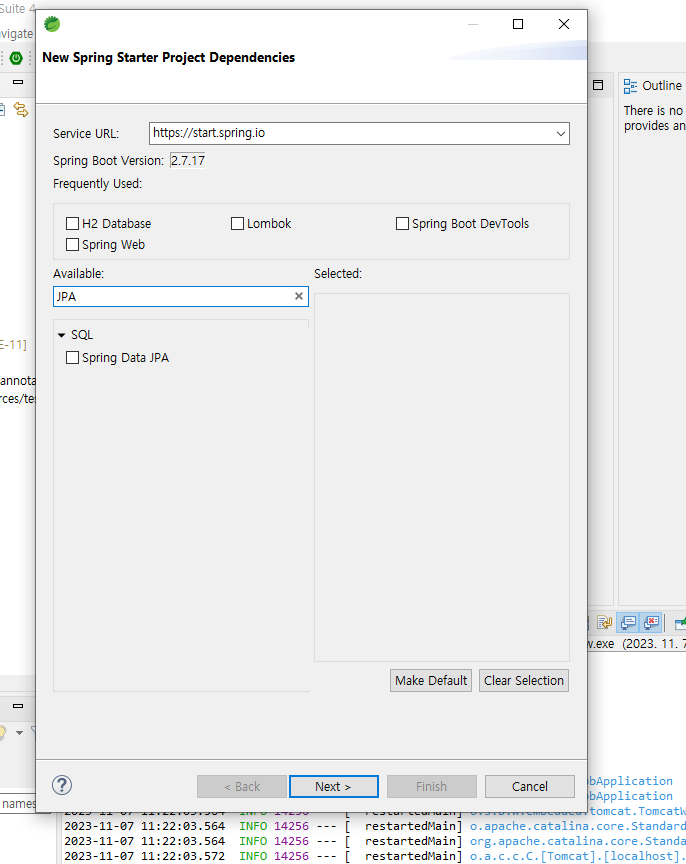Image resolution: width=686 pixels, height=864 pixels.
Task: Toggle Word Wrap icon in Console toolbar
Action: pos(604,623)
